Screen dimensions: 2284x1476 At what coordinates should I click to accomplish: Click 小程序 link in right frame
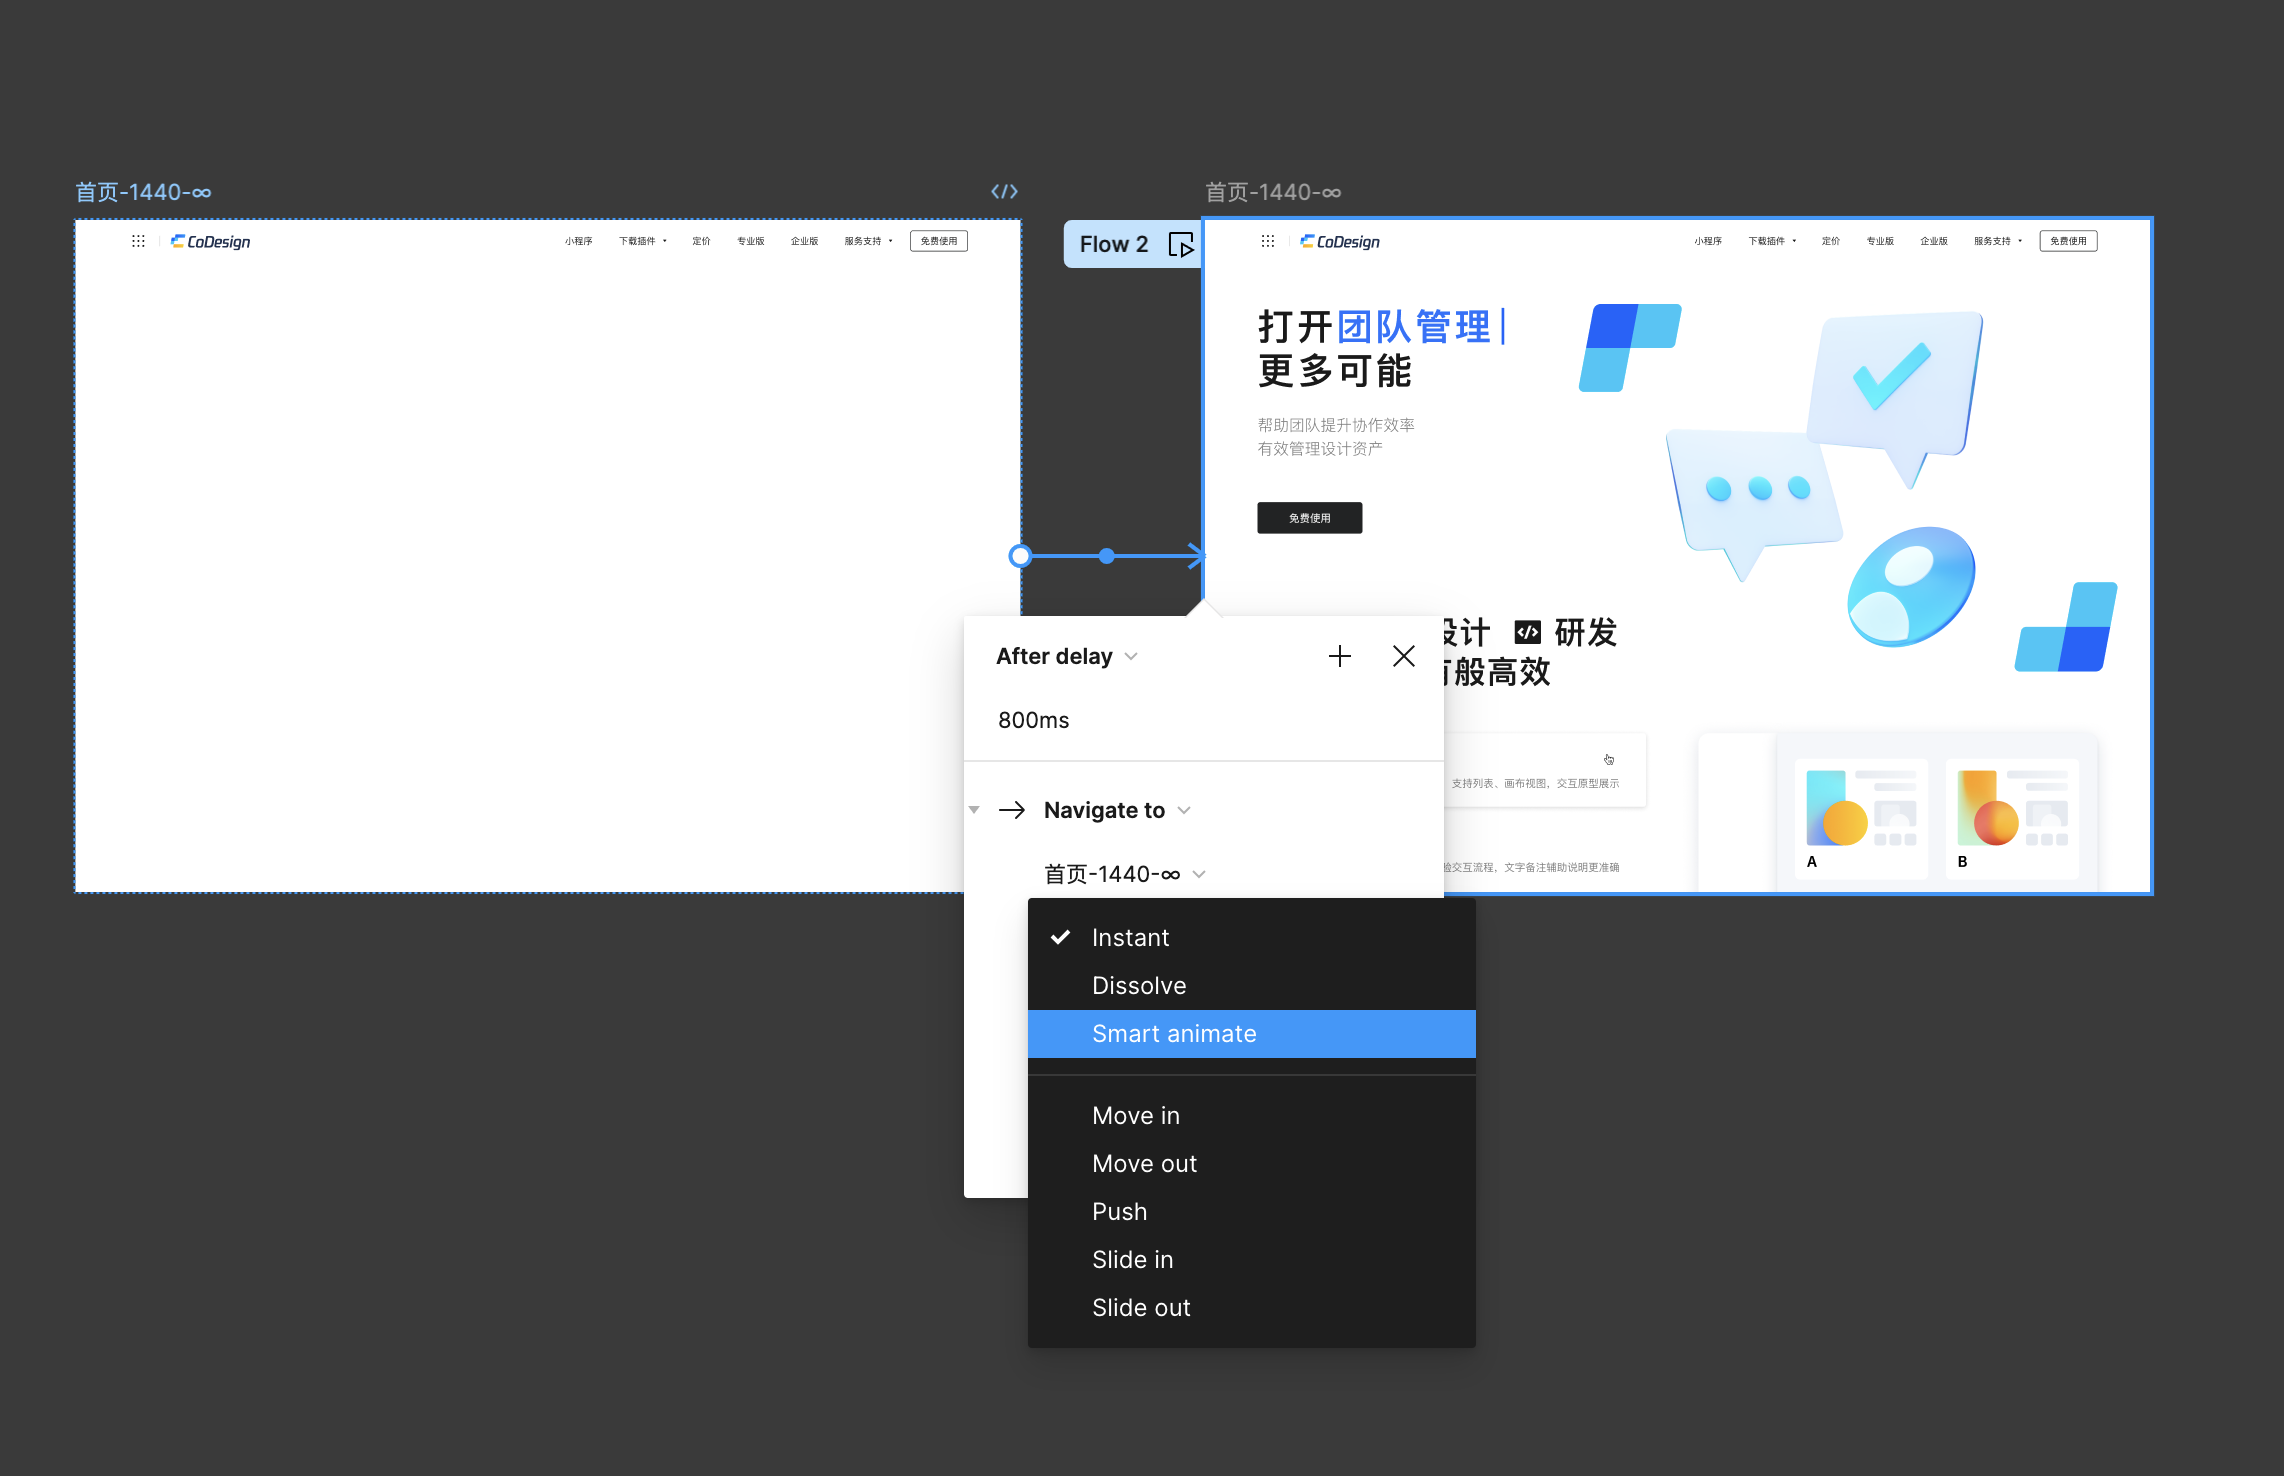coord(1708,241)
